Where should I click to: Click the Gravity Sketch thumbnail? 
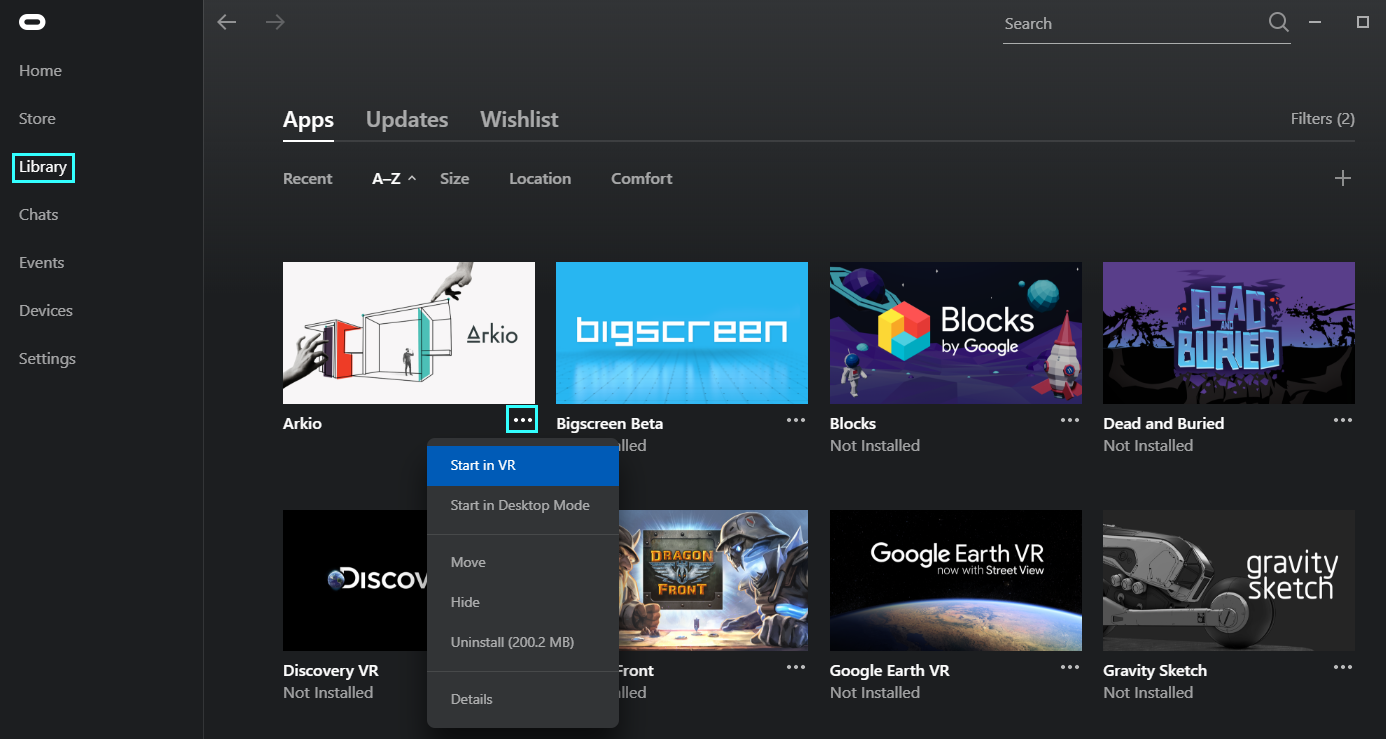[x=1229, y=580]
